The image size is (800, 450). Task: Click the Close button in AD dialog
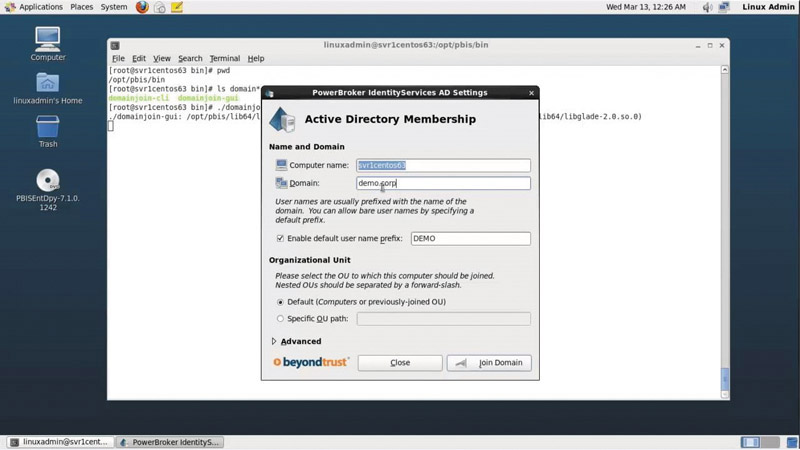(x=400, y=363)
